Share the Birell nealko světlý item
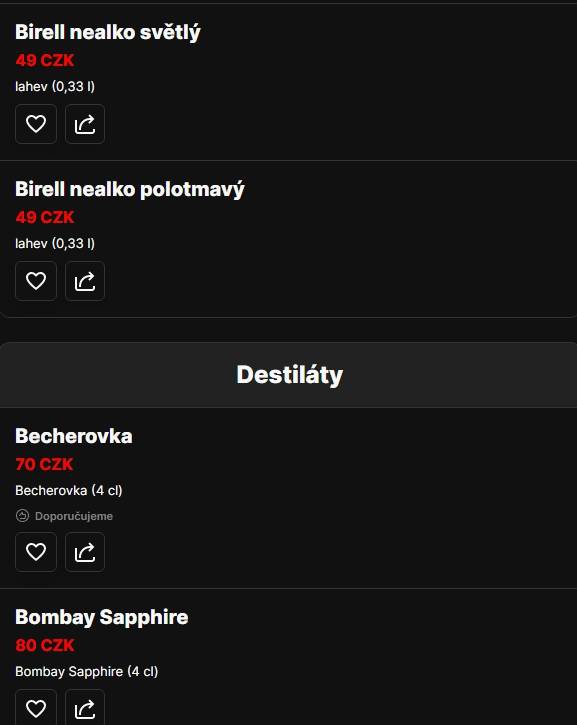Viewport: 577px width, 725px height. pos(85,124)
